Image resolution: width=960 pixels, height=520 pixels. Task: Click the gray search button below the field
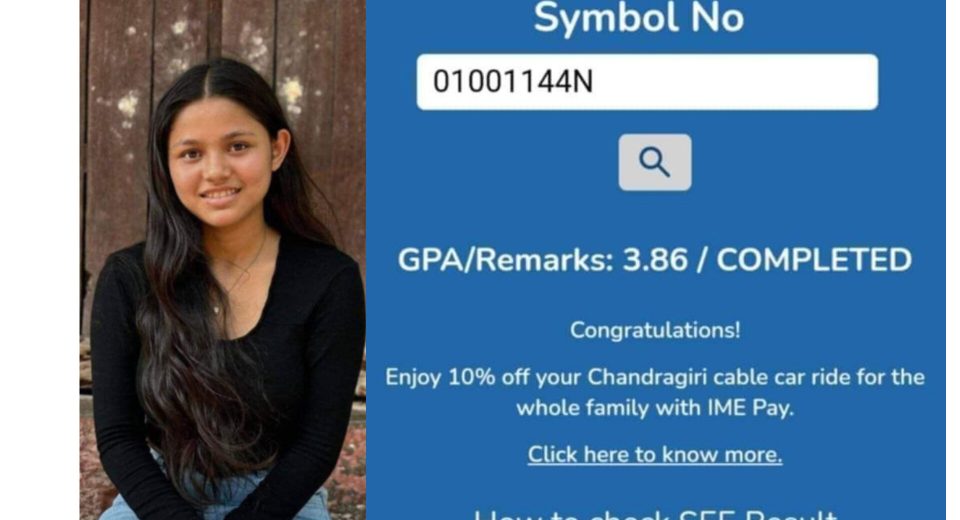[654, 162]
